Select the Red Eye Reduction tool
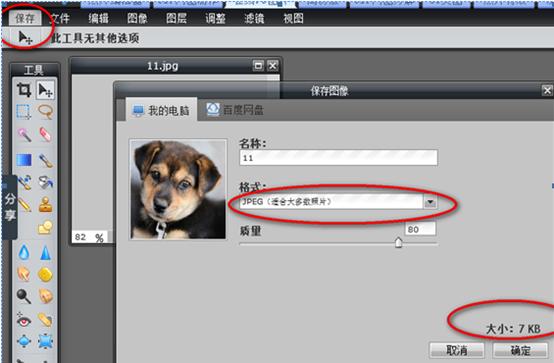The image size is (554, 363). pos(24,321)
